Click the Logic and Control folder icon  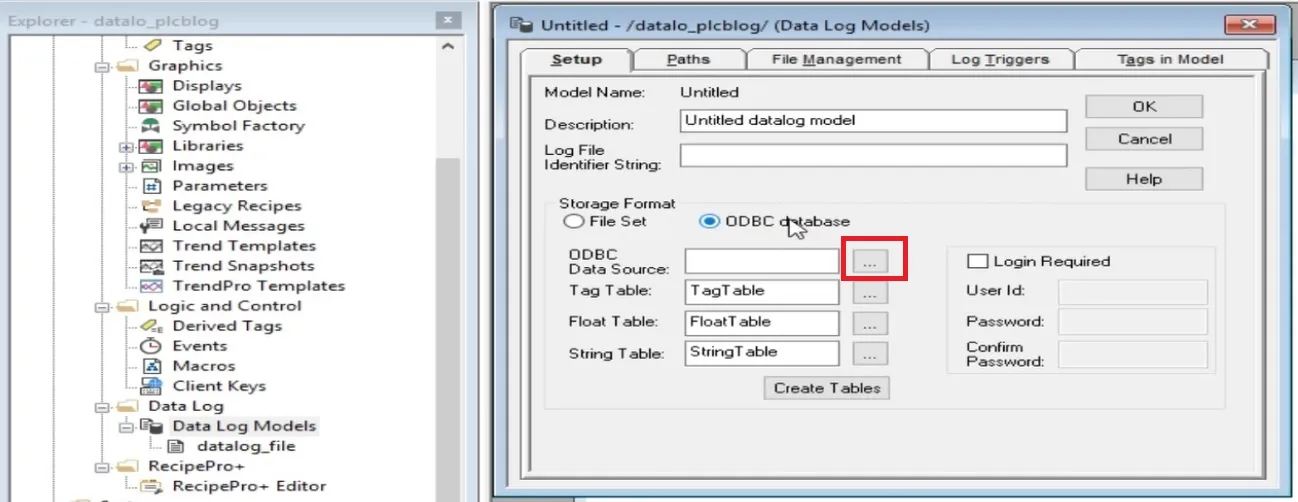[x=128, y=306]
